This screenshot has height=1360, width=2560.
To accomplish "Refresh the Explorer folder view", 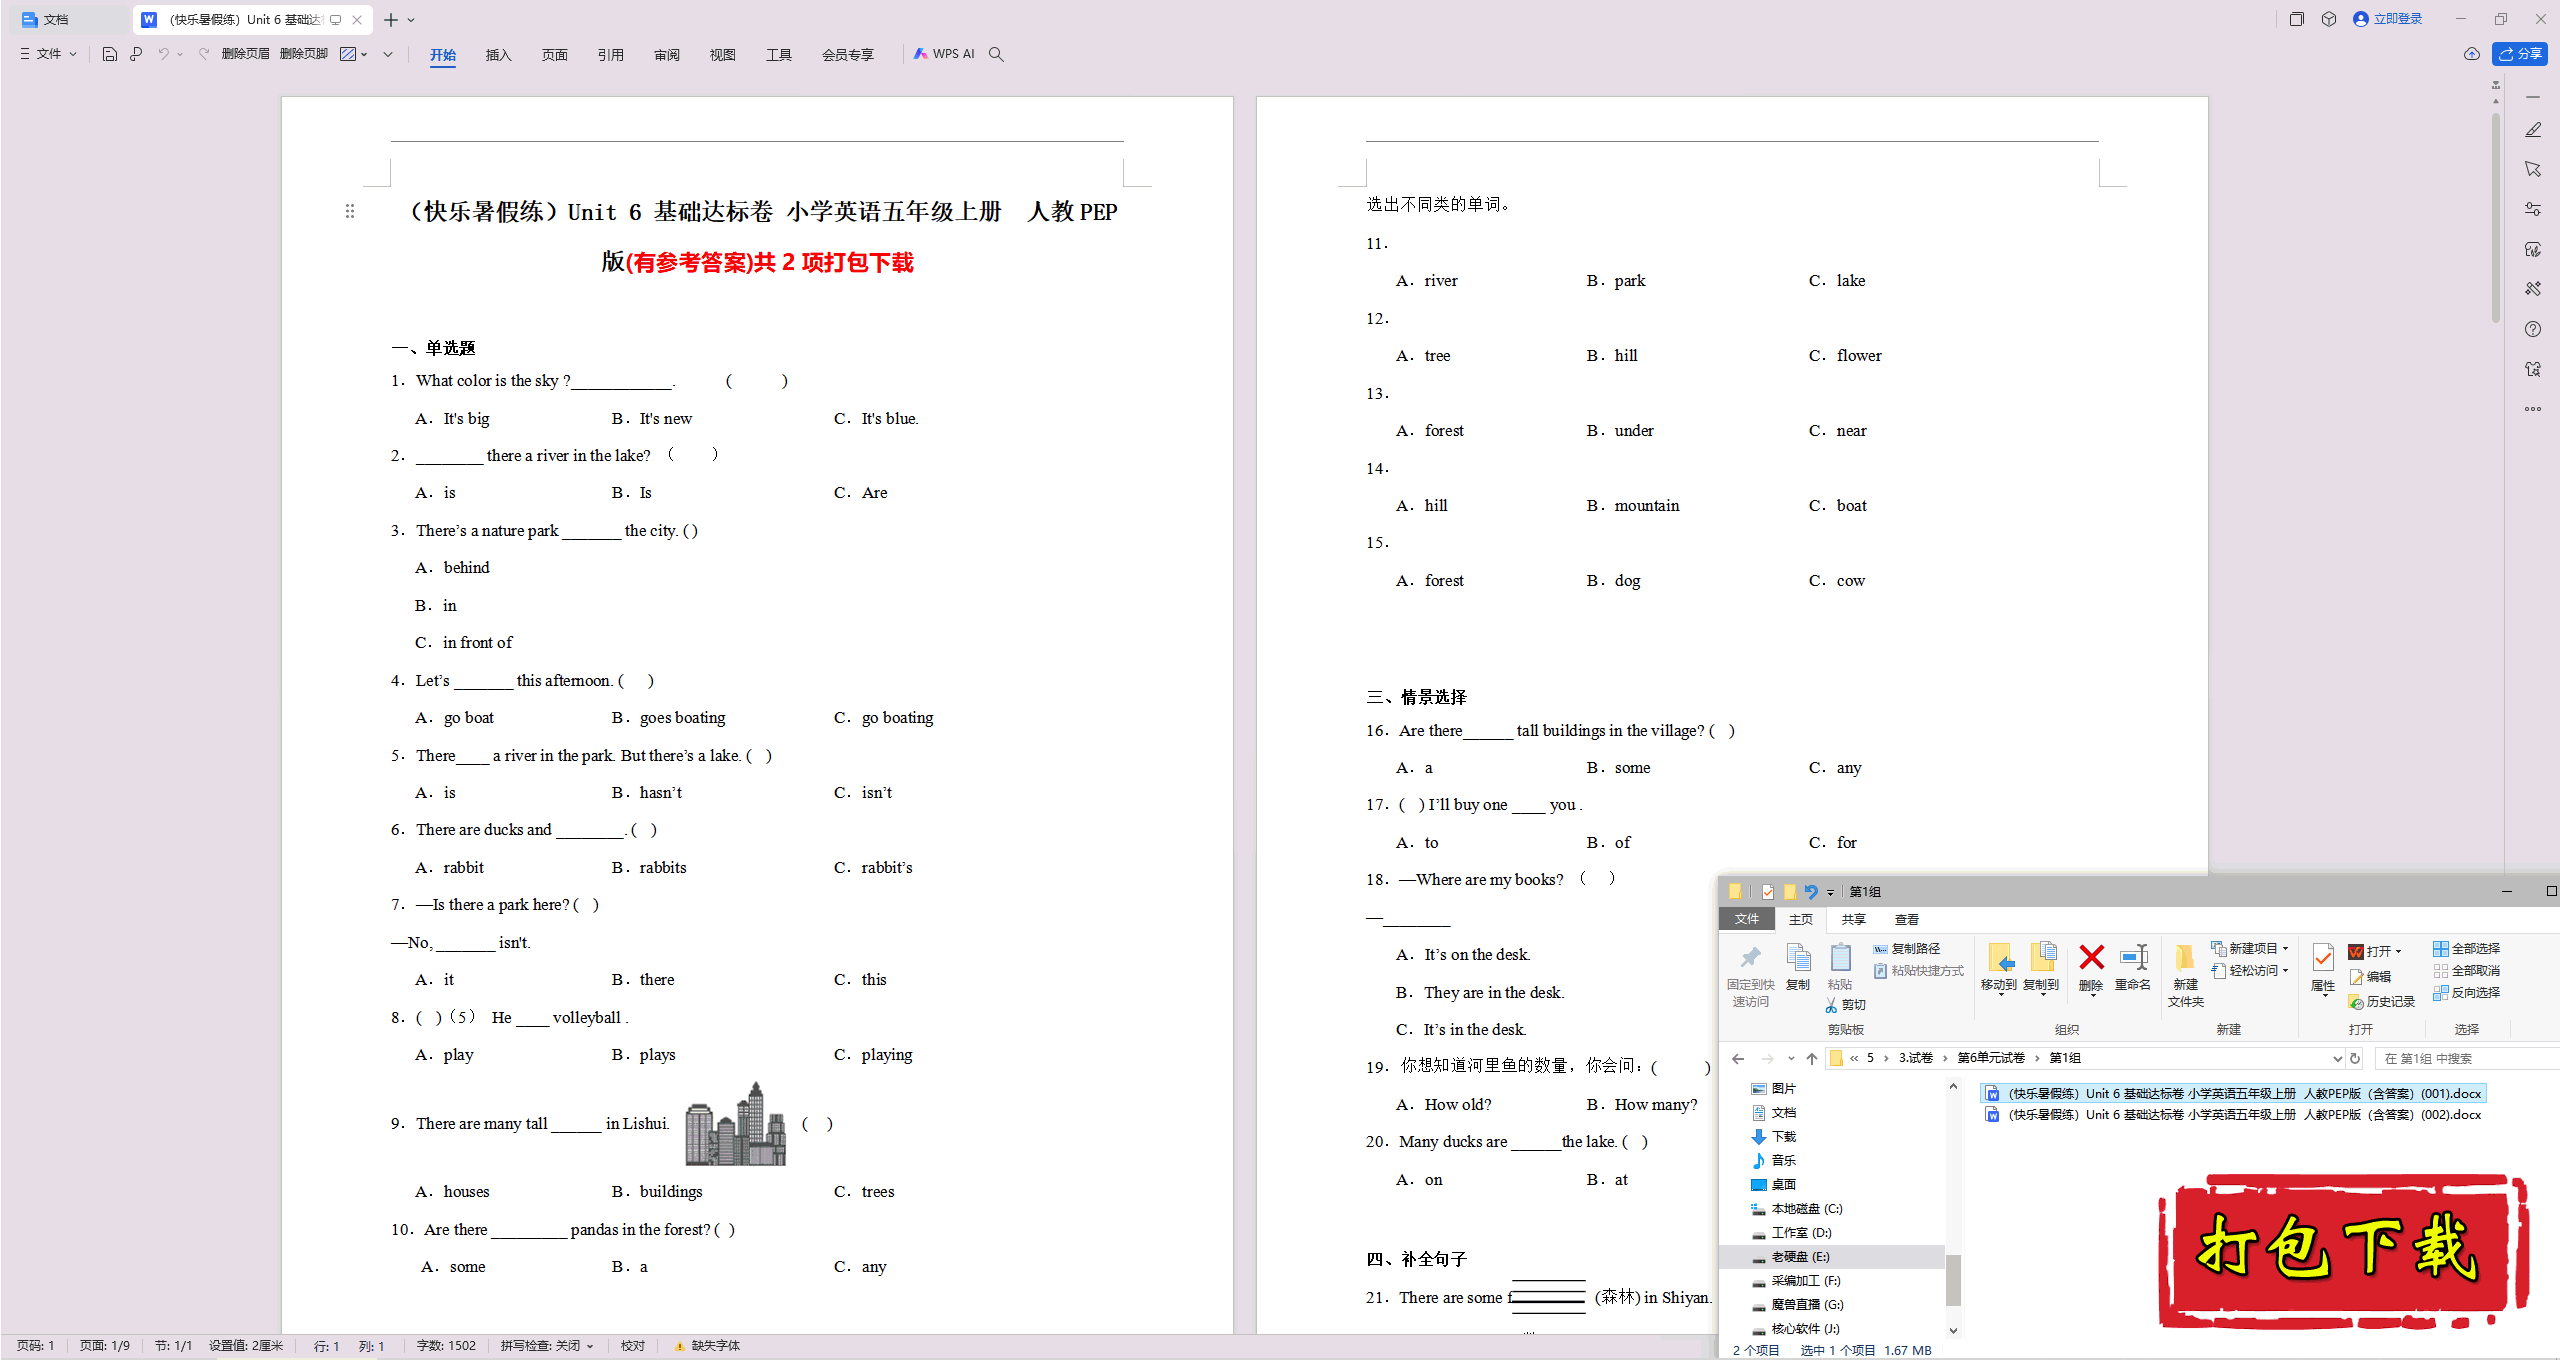I will tap(2355, 1059).
